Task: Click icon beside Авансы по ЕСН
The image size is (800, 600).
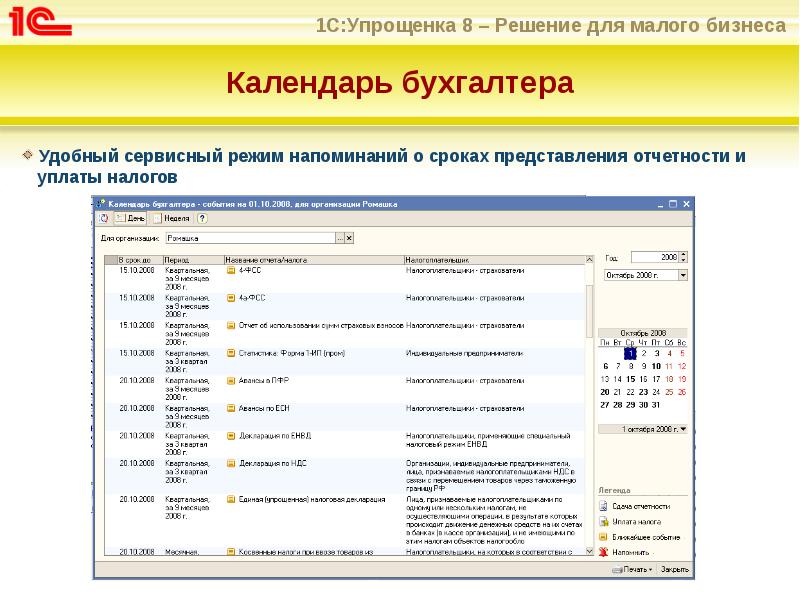Action: pos(231,408)
